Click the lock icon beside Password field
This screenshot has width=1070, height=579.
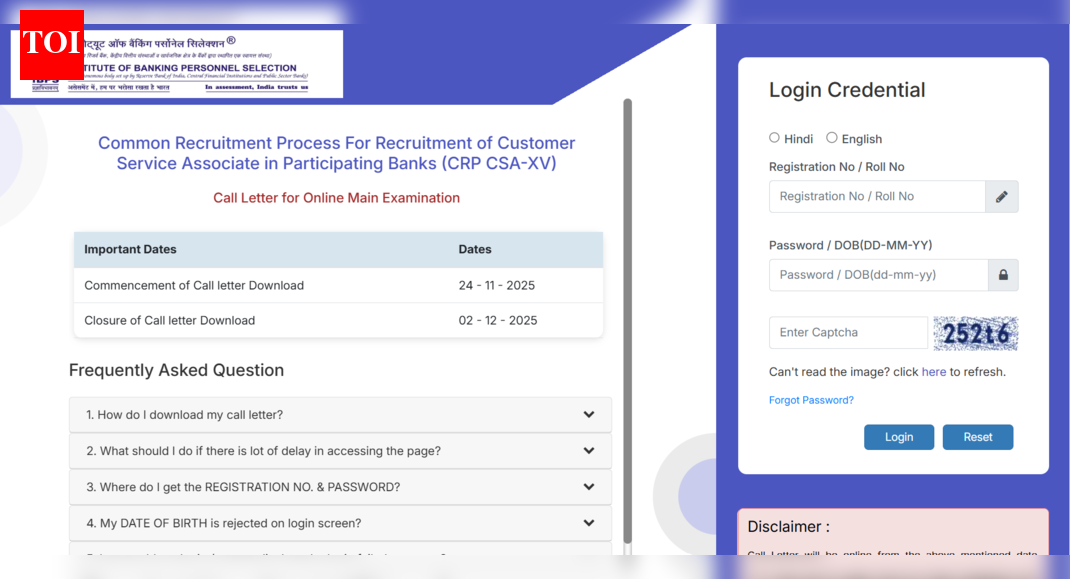tap(1003, 275)
